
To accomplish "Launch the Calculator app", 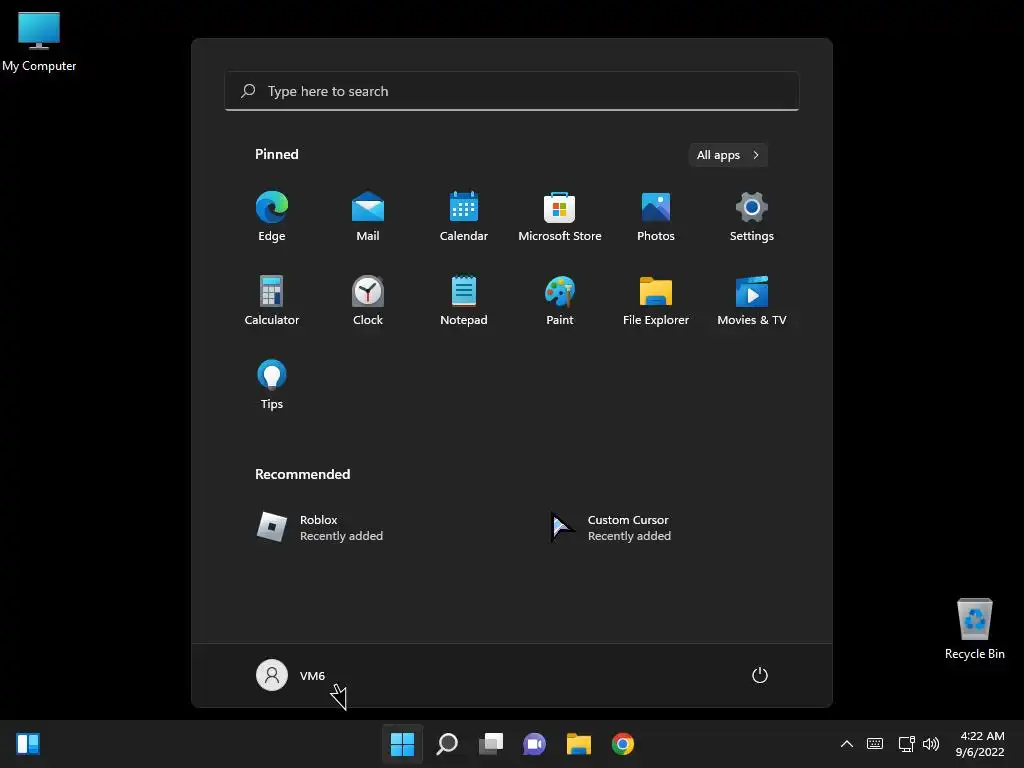I will click(x=272, y=300).
